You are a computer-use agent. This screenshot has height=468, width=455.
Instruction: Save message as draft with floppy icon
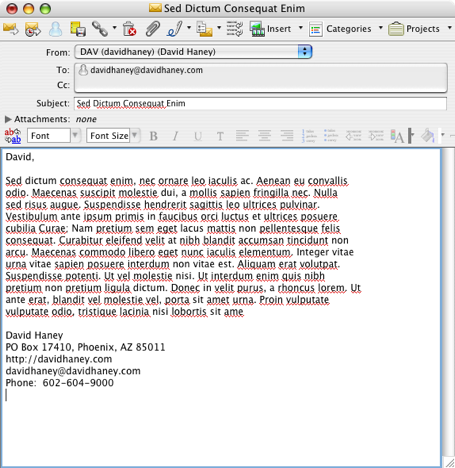click(78, 29)
